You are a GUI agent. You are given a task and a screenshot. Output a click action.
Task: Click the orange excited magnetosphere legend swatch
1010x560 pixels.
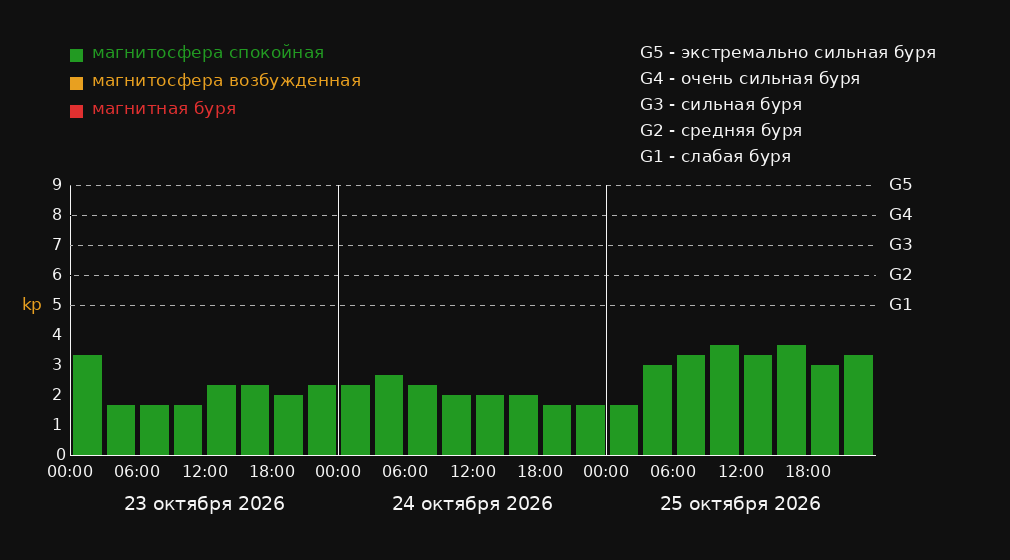76,83
